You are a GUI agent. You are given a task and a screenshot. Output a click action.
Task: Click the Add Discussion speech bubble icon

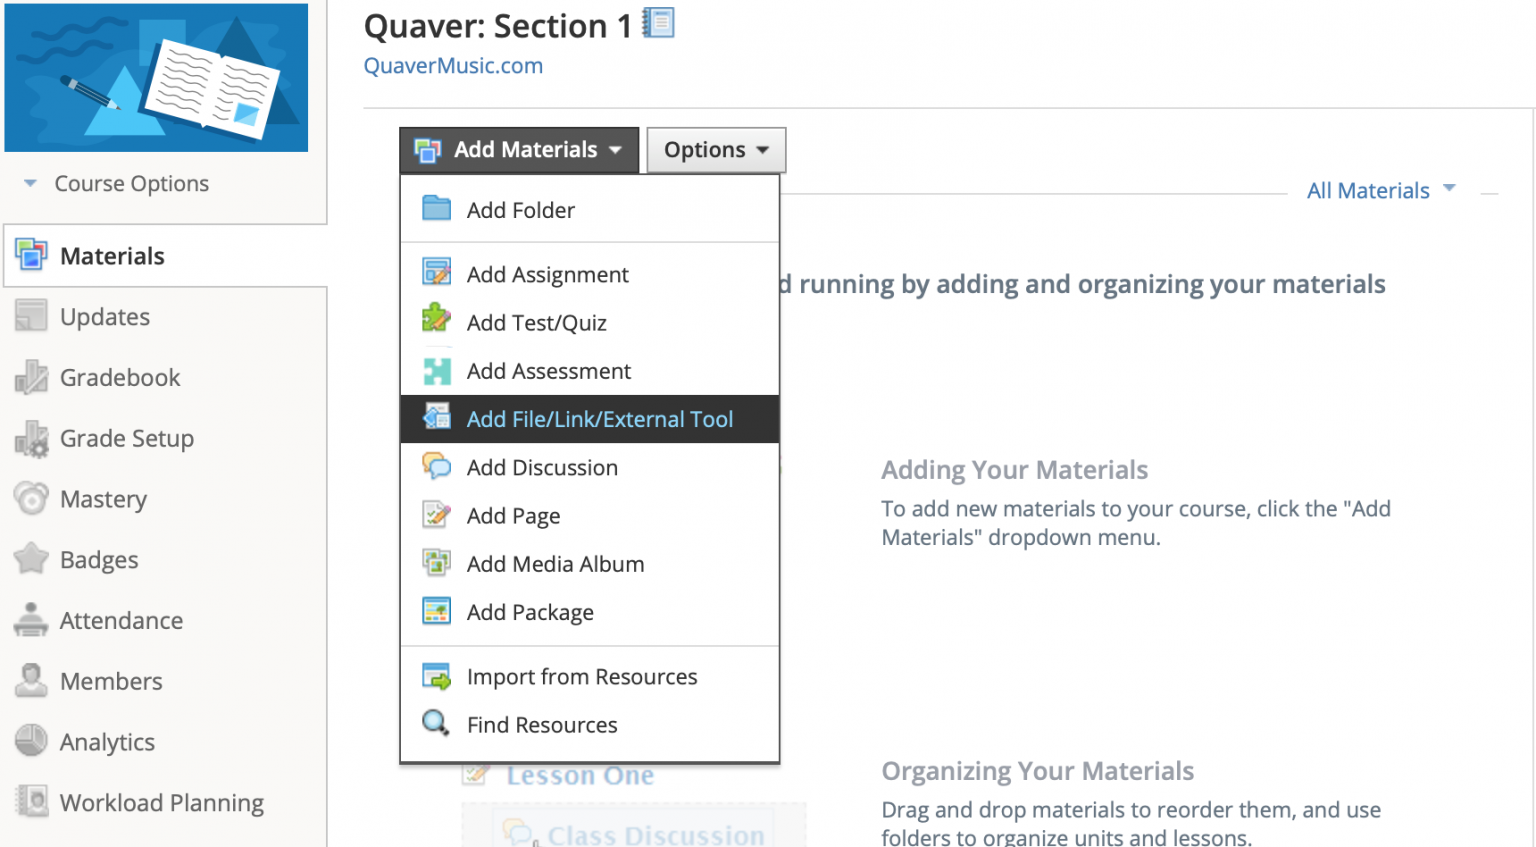[436, 466]
